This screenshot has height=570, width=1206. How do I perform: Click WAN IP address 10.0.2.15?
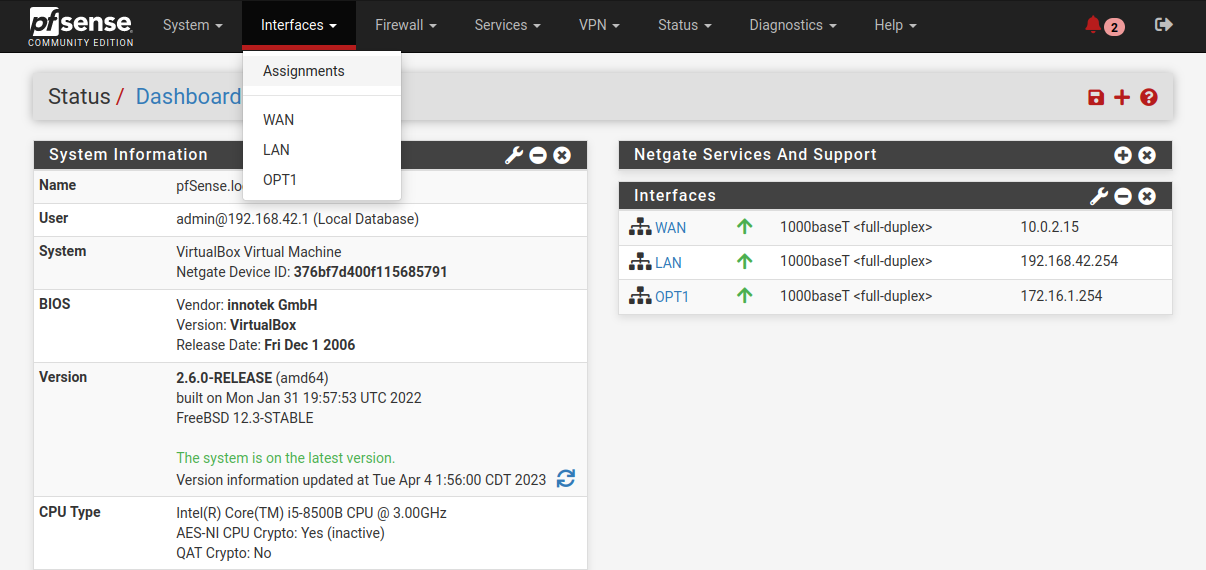pyautogui.click(x=1049, y=227)
